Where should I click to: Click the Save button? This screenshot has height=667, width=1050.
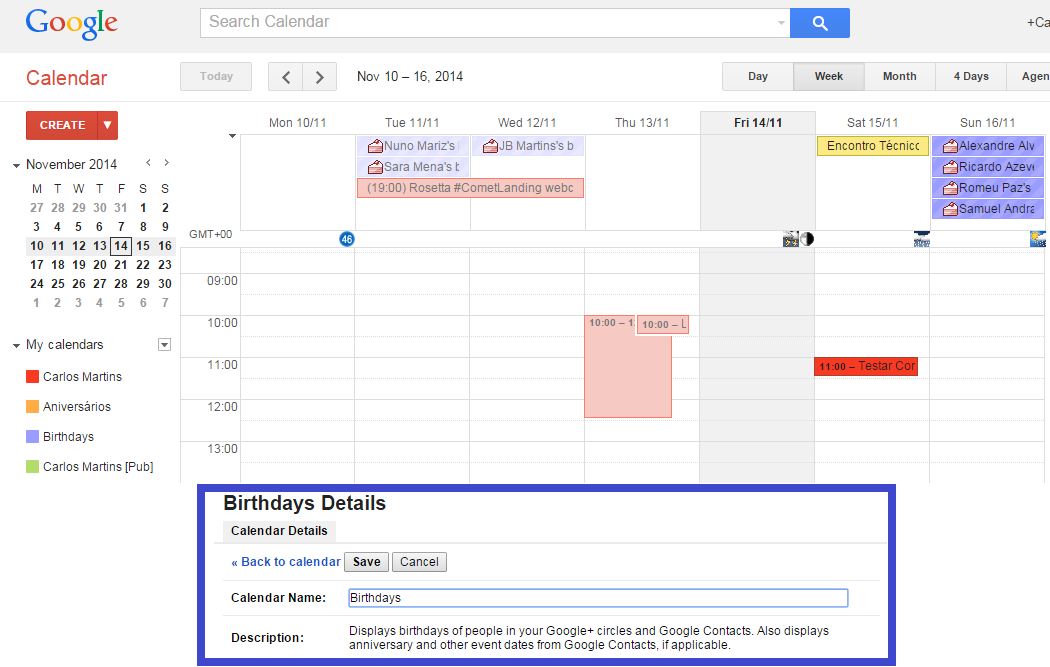tap(366, 562)
